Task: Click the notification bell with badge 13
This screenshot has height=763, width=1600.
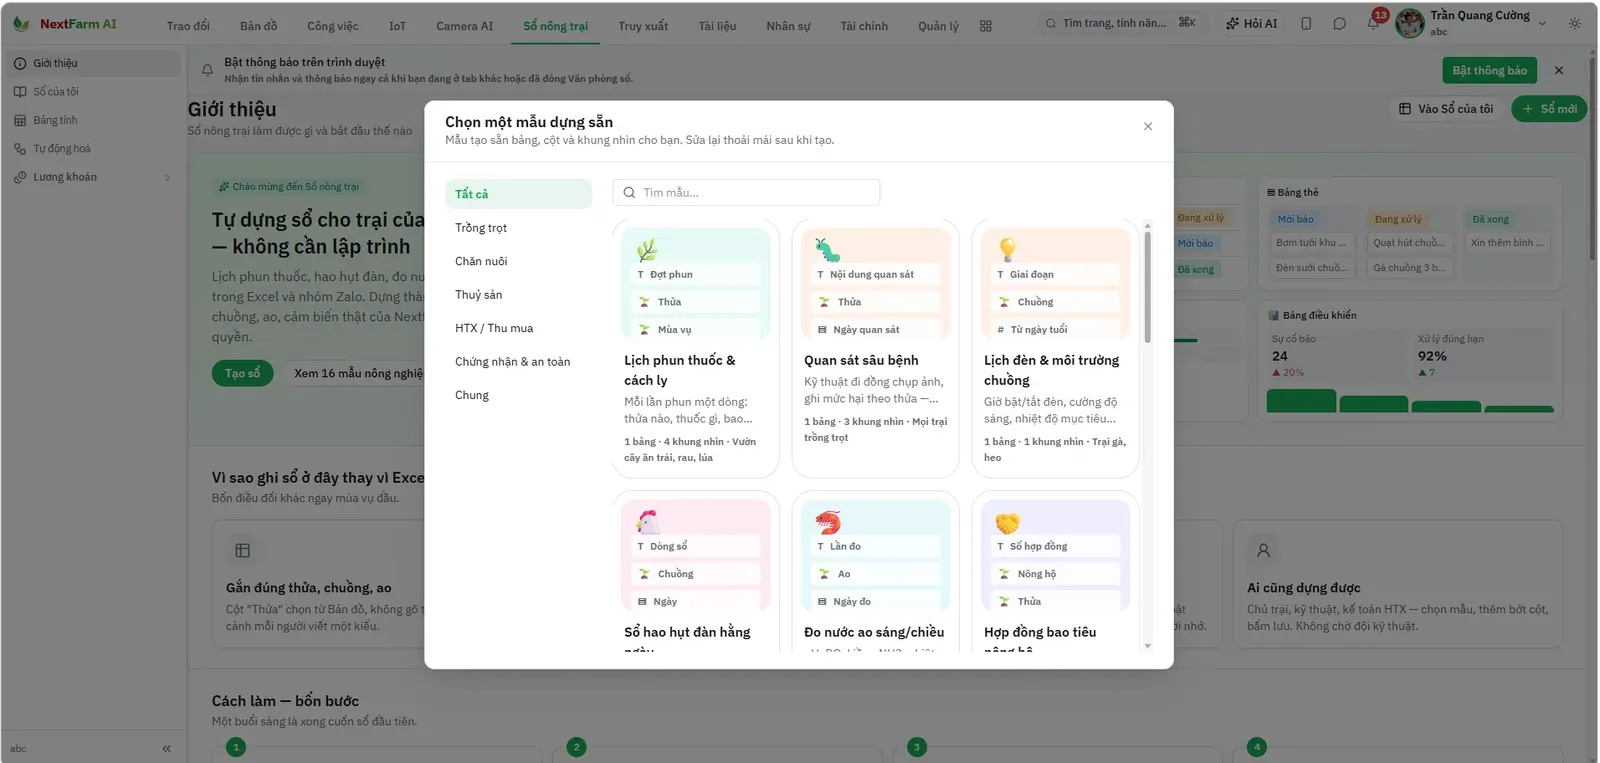Action: [1373, 23]
